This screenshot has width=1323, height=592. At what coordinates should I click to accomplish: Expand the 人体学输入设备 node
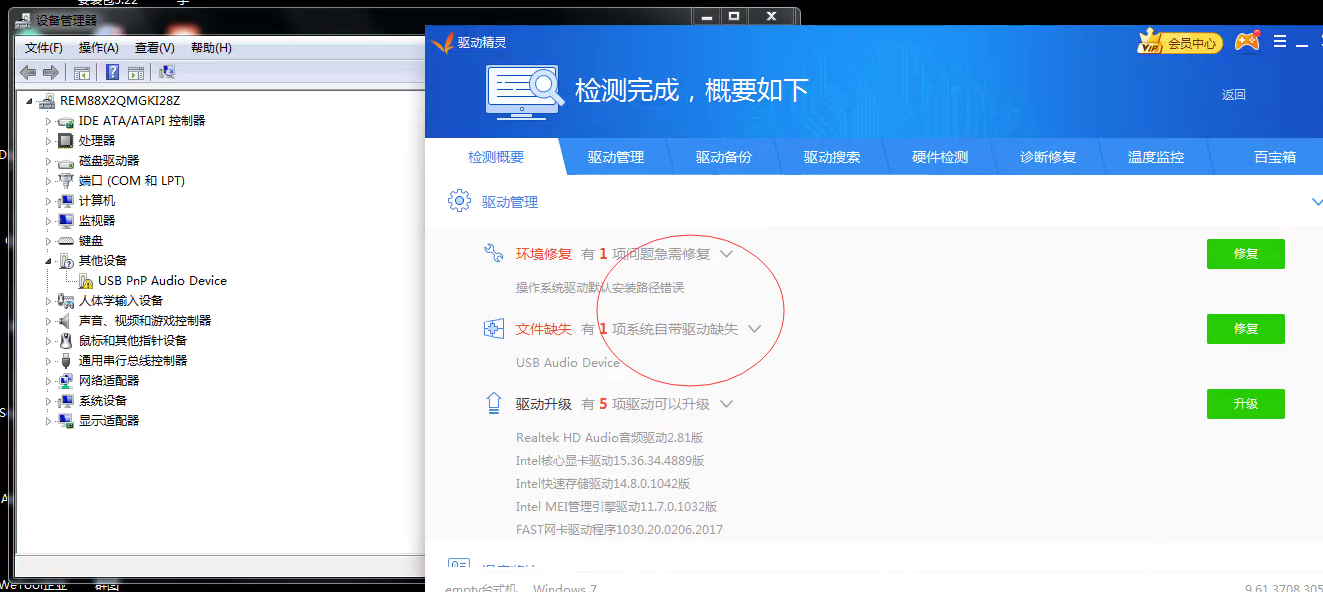[x=48, y=300]
